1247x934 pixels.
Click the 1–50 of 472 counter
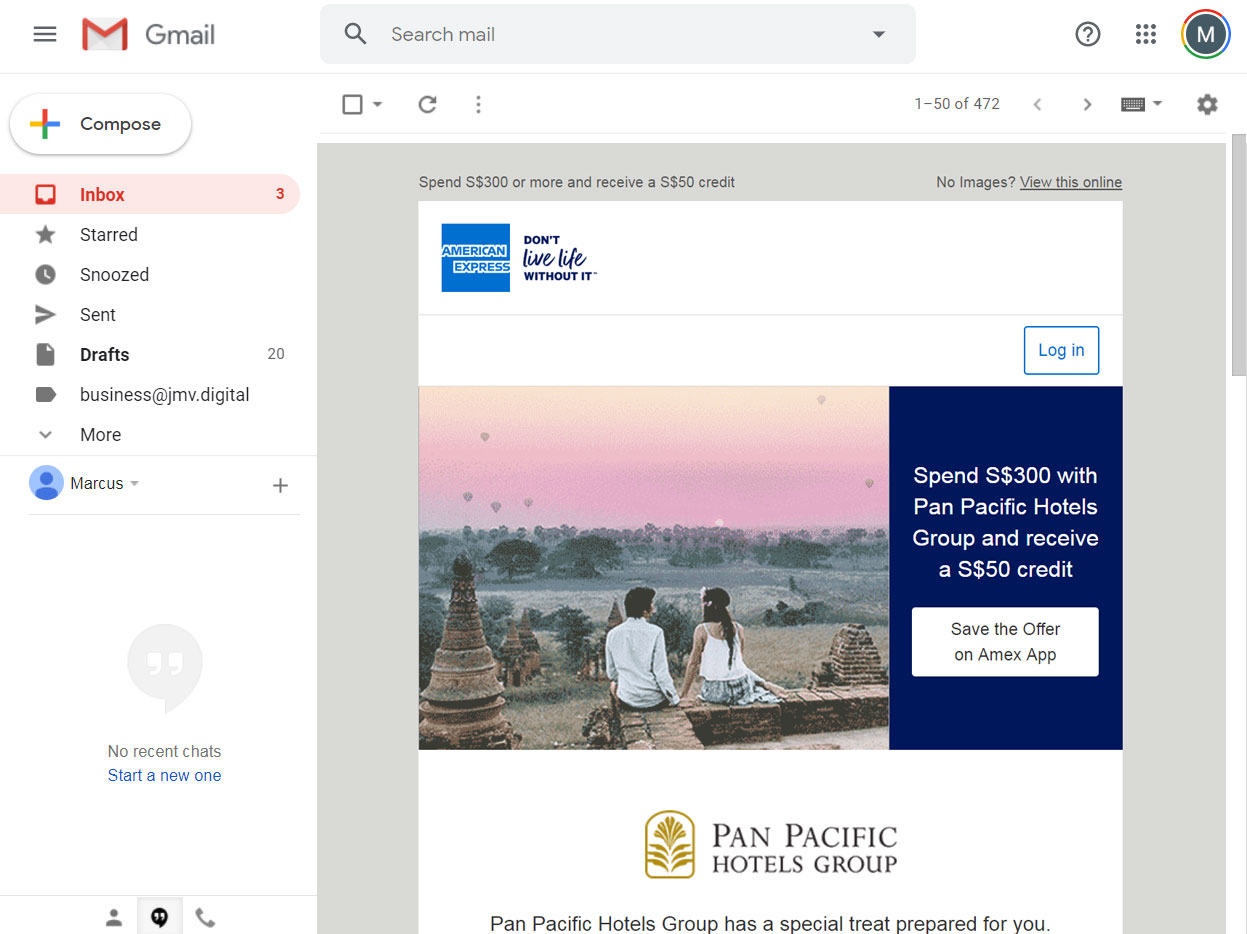(x=957, y=104)
